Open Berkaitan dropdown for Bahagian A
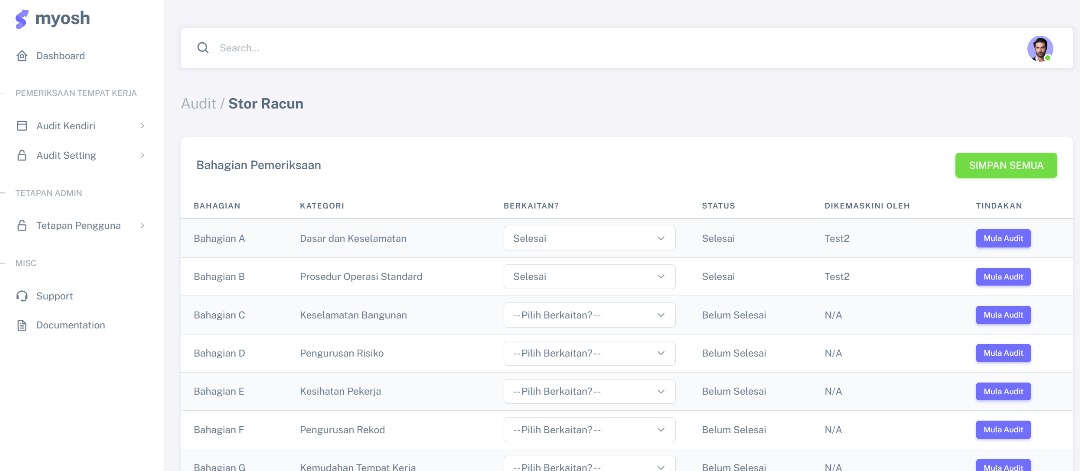Image resolution: width=1080 pixels, height=471 pixels. click(589, 239)
